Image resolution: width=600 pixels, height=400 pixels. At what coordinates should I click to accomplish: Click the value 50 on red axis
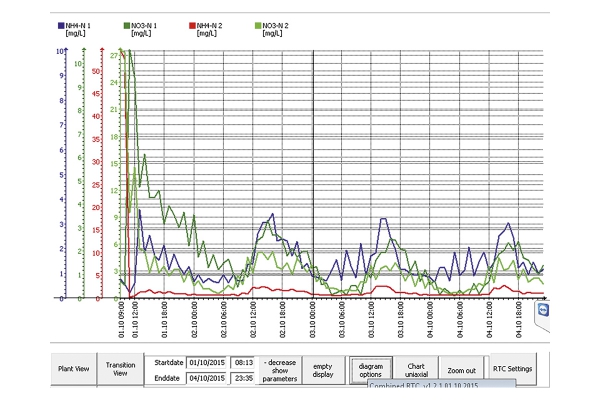96,71
